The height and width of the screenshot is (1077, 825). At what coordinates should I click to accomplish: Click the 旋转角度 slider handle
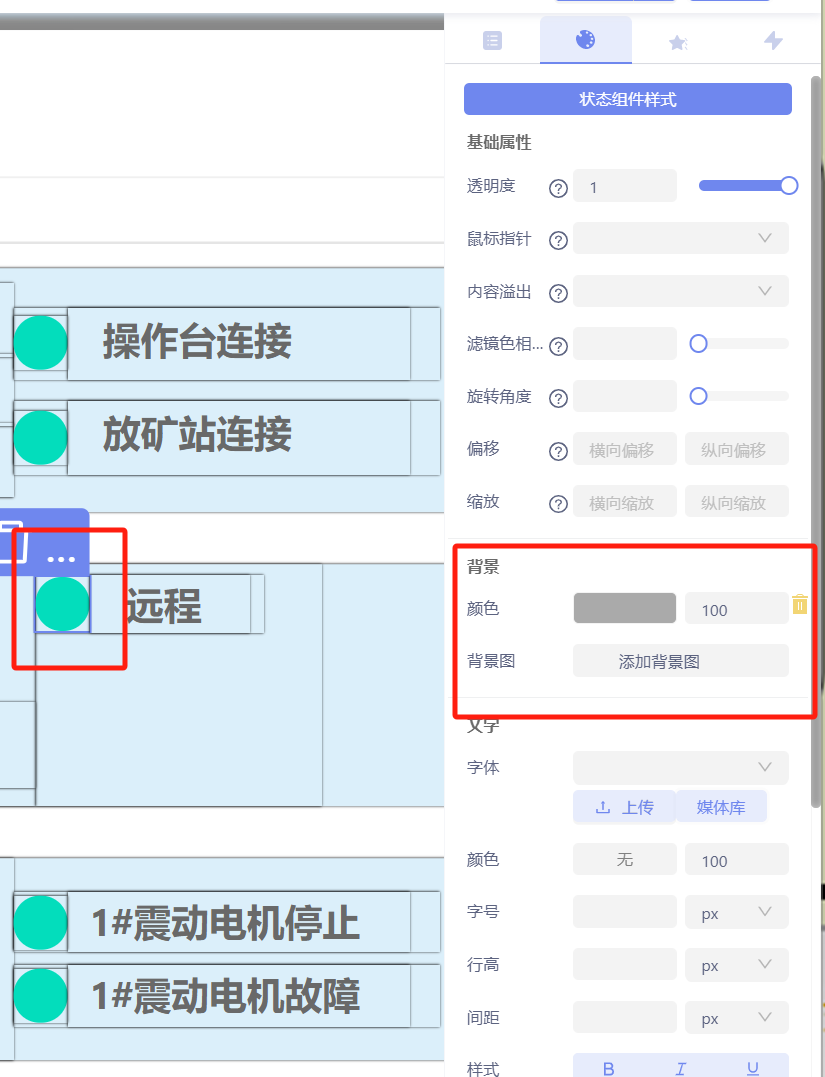click(699, 396)
